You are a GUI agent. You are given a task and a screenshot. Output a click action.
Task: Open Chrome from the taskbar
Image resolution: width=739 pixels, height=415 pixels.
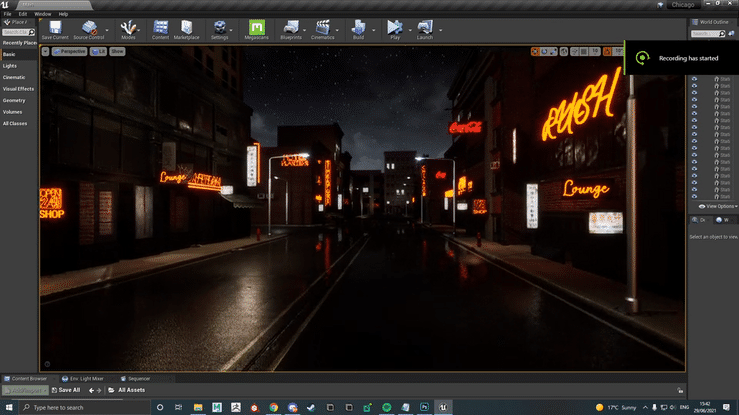(273, 407)
